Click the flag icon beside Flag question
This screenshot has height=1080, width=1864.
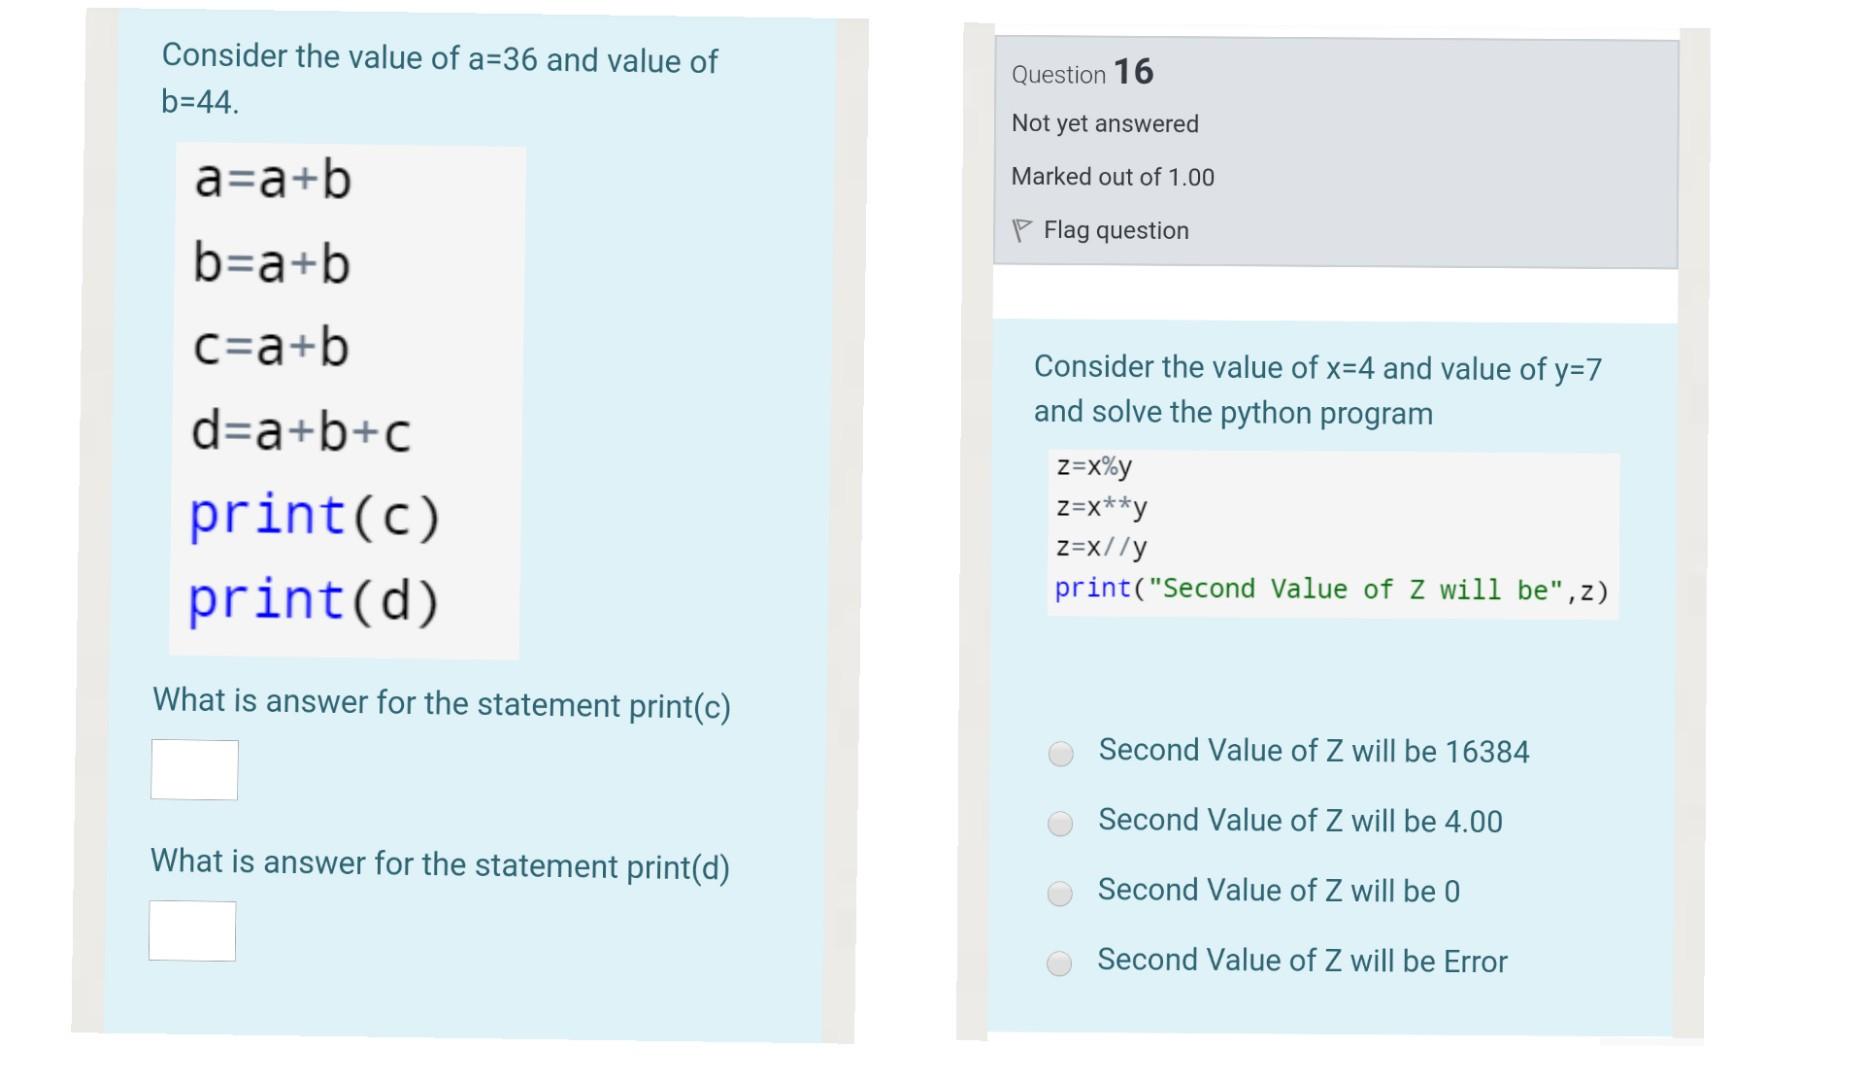click(x=1021, y=231)
